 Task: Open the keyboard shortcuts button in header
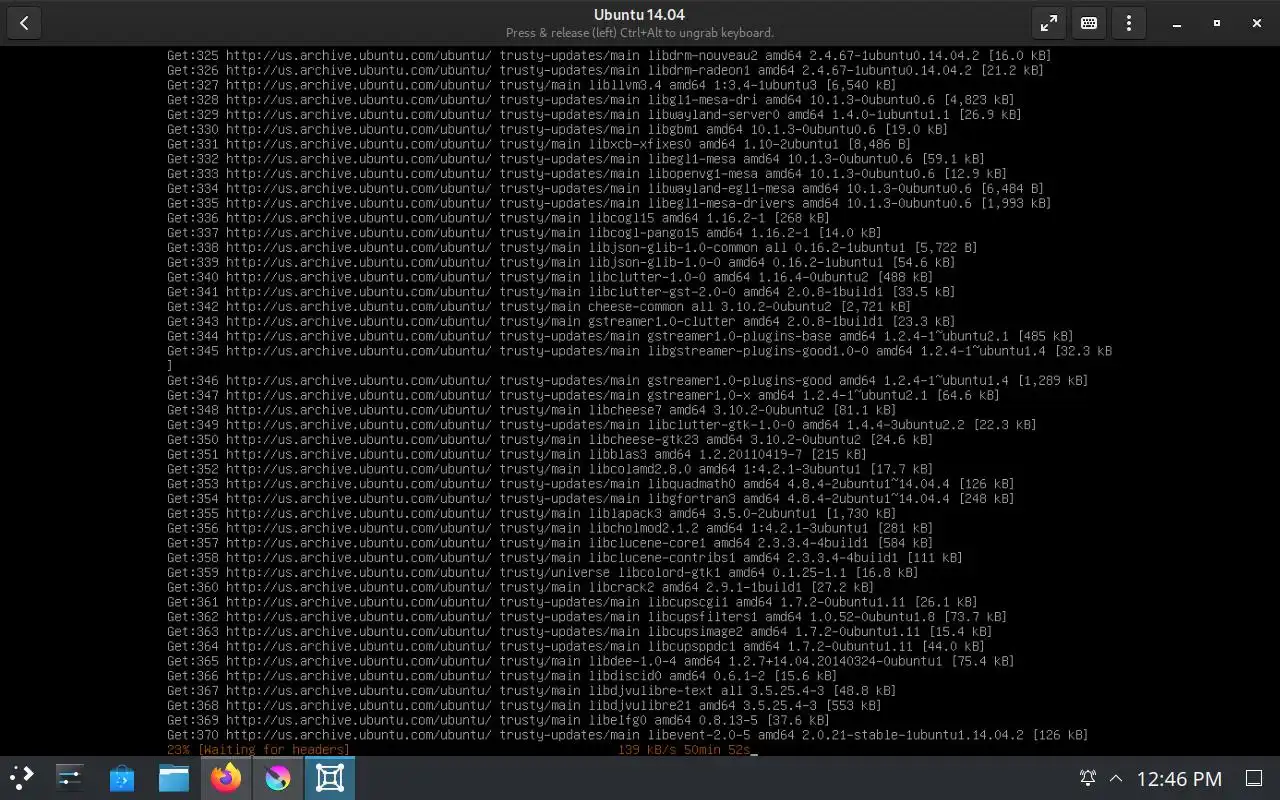pyautogui.click(x=1089, y=23)
